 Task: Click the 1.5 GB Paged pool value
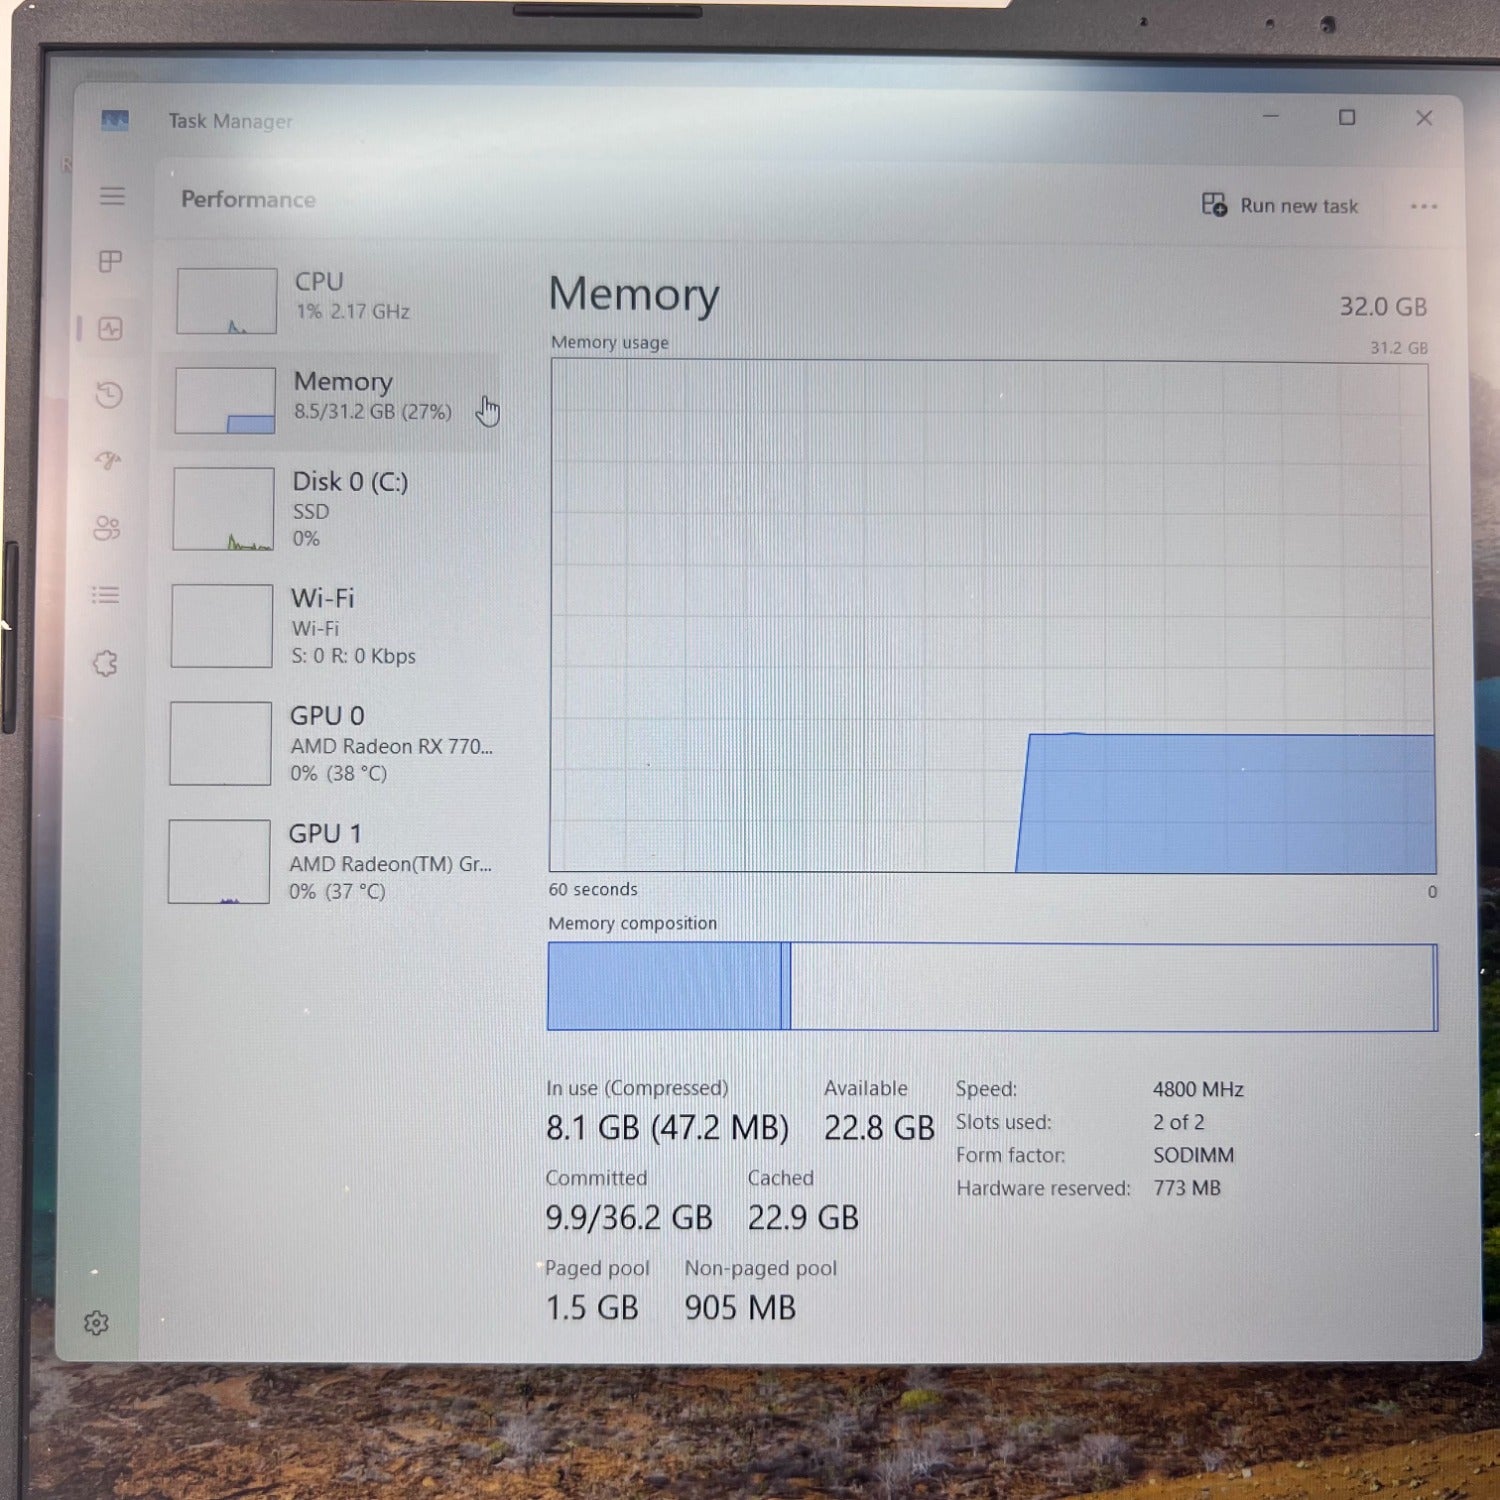click(x=592, y=1308)
